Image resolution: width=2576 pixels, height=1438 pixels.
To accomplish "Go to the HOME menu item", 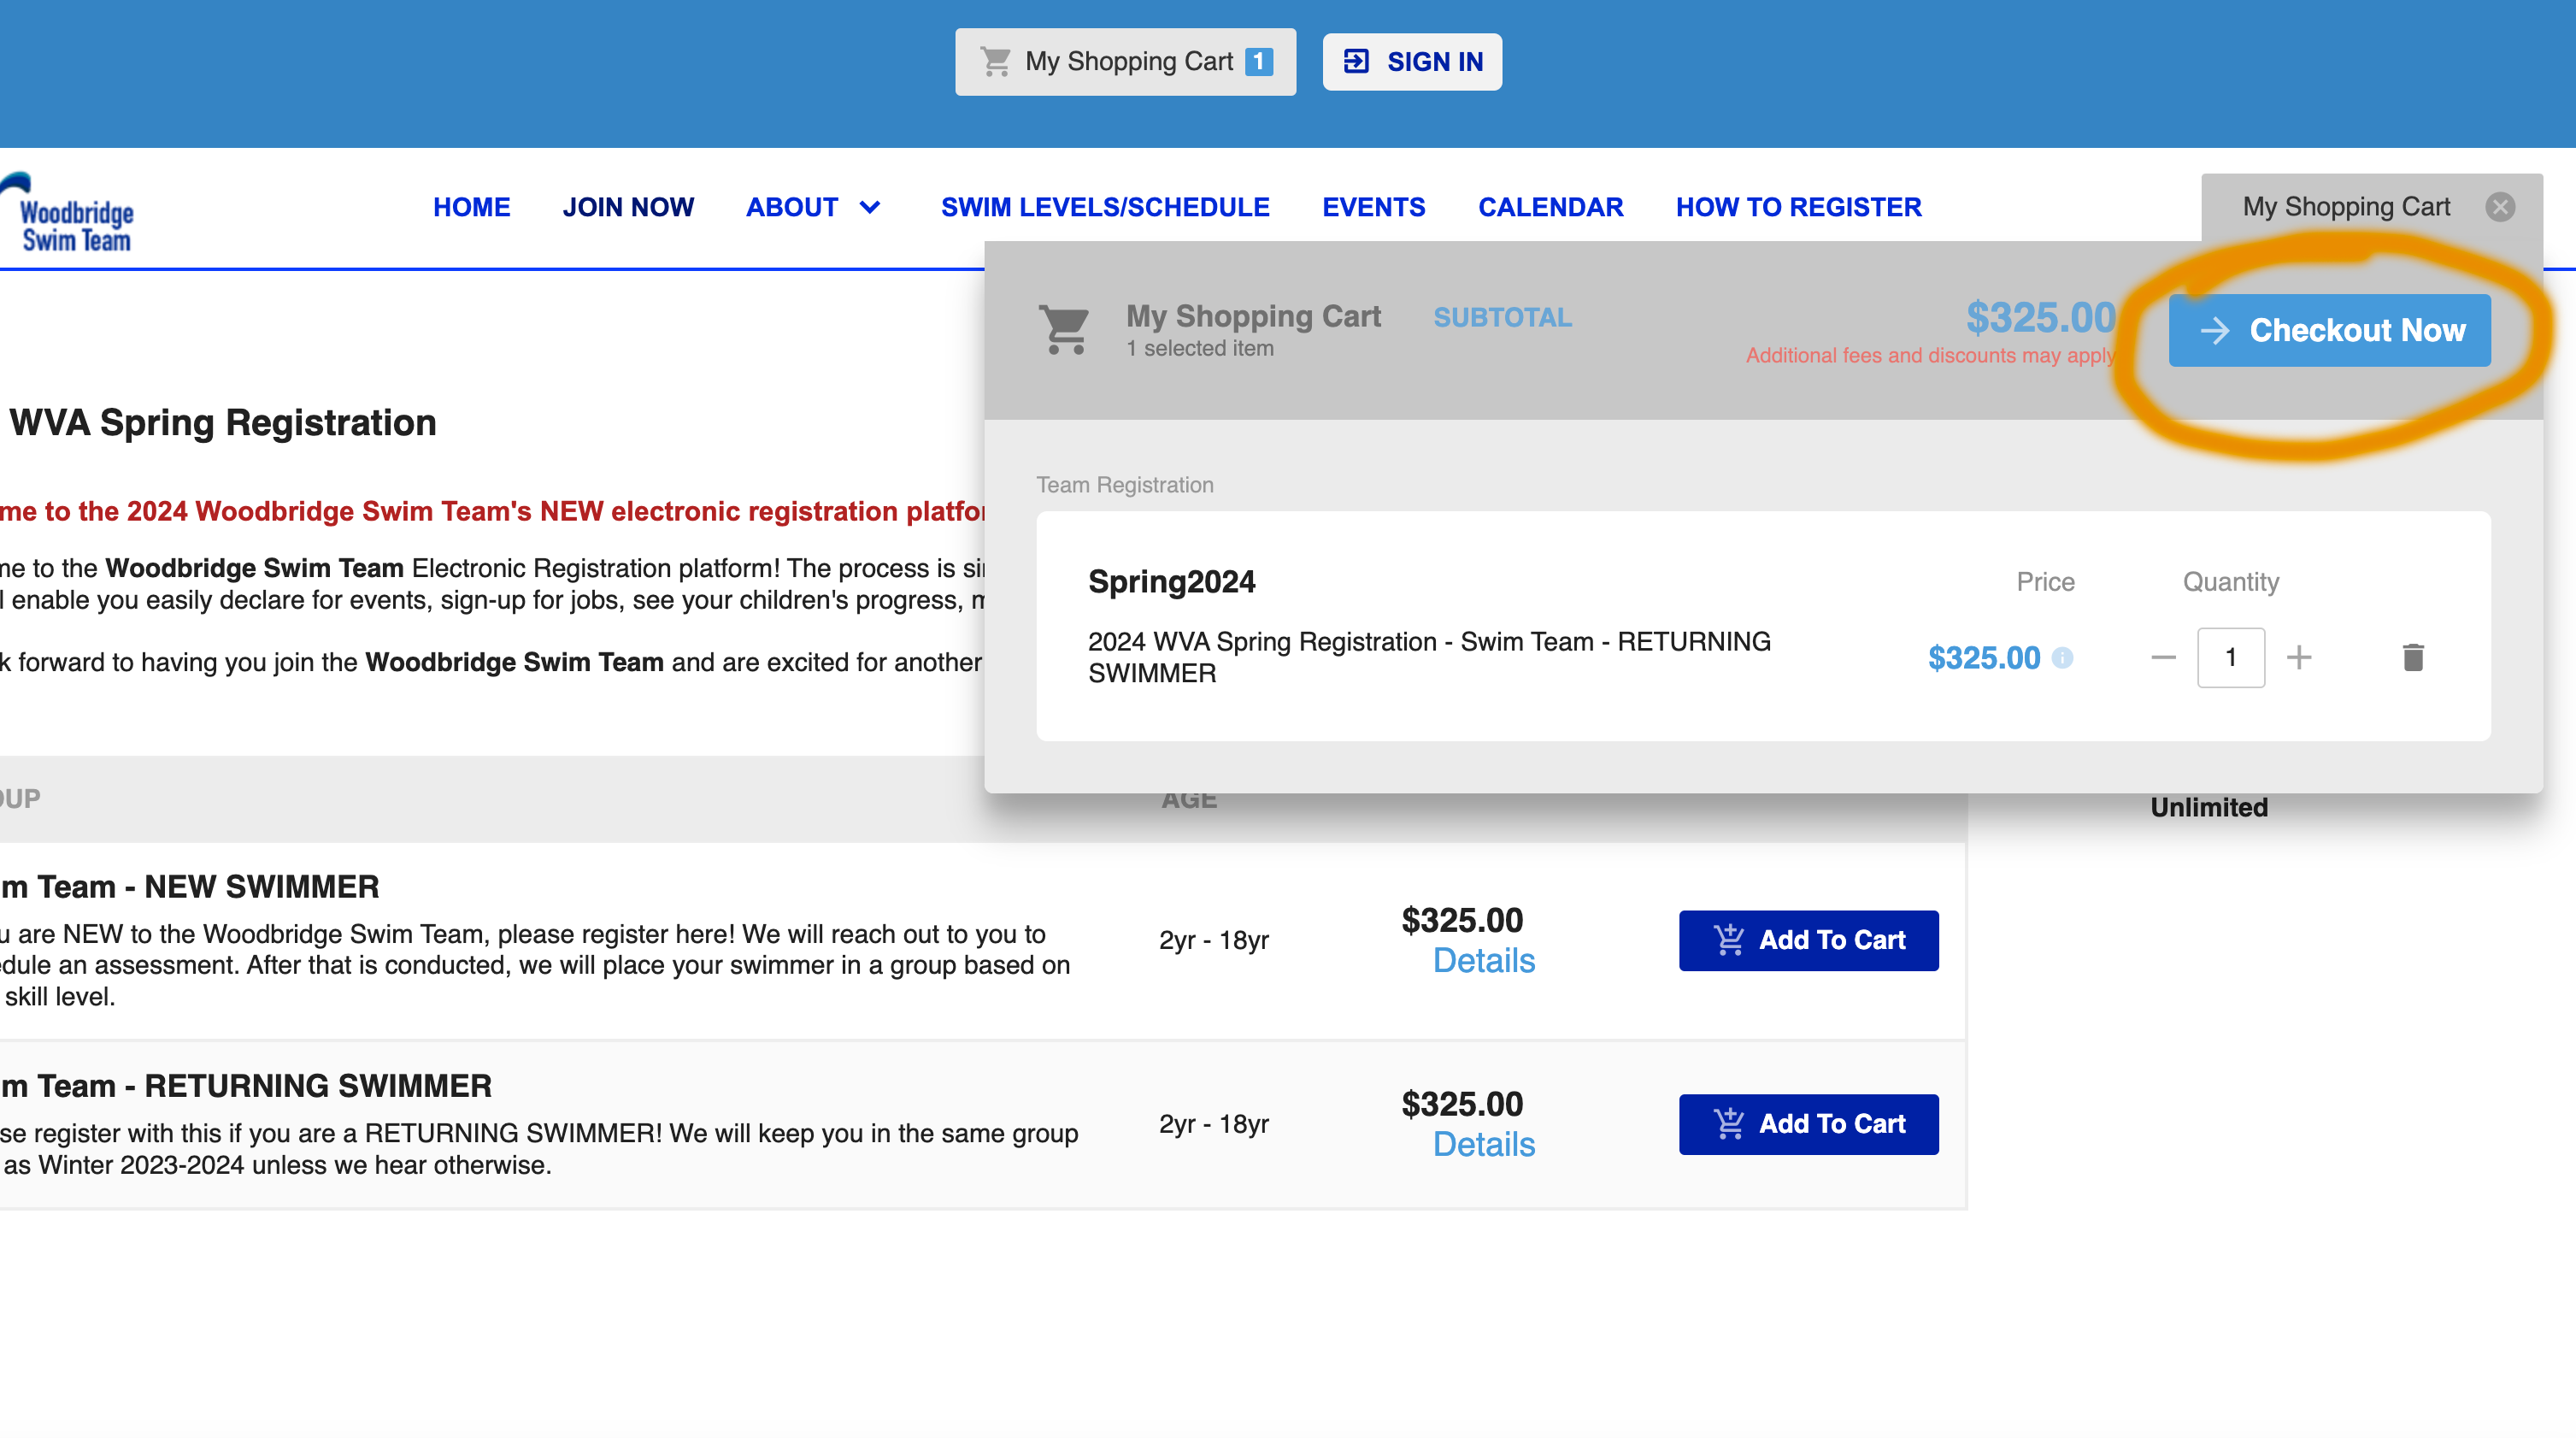I will click(x=471, y=207).
